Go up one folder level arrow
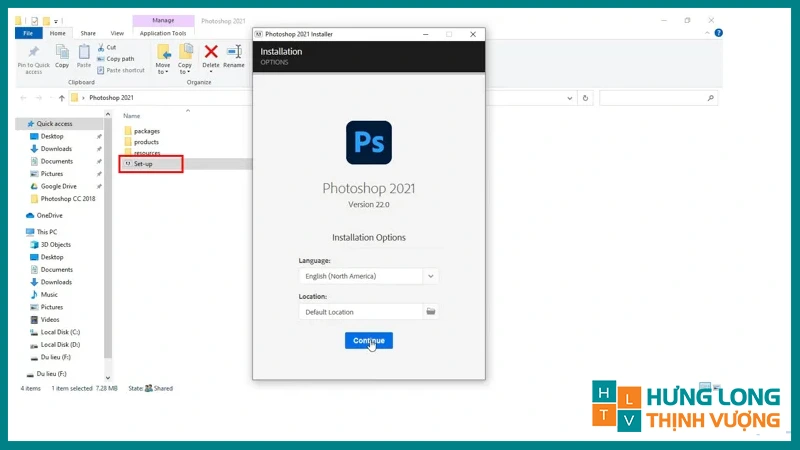Viewport: 800px width, 450px height. 62,98
